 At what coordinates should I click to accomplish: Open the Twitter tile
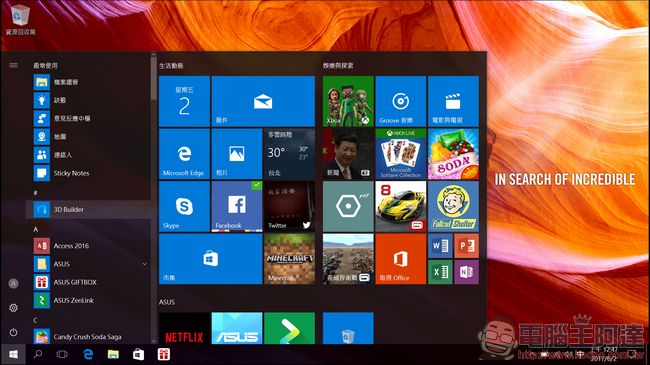(289, 207)
